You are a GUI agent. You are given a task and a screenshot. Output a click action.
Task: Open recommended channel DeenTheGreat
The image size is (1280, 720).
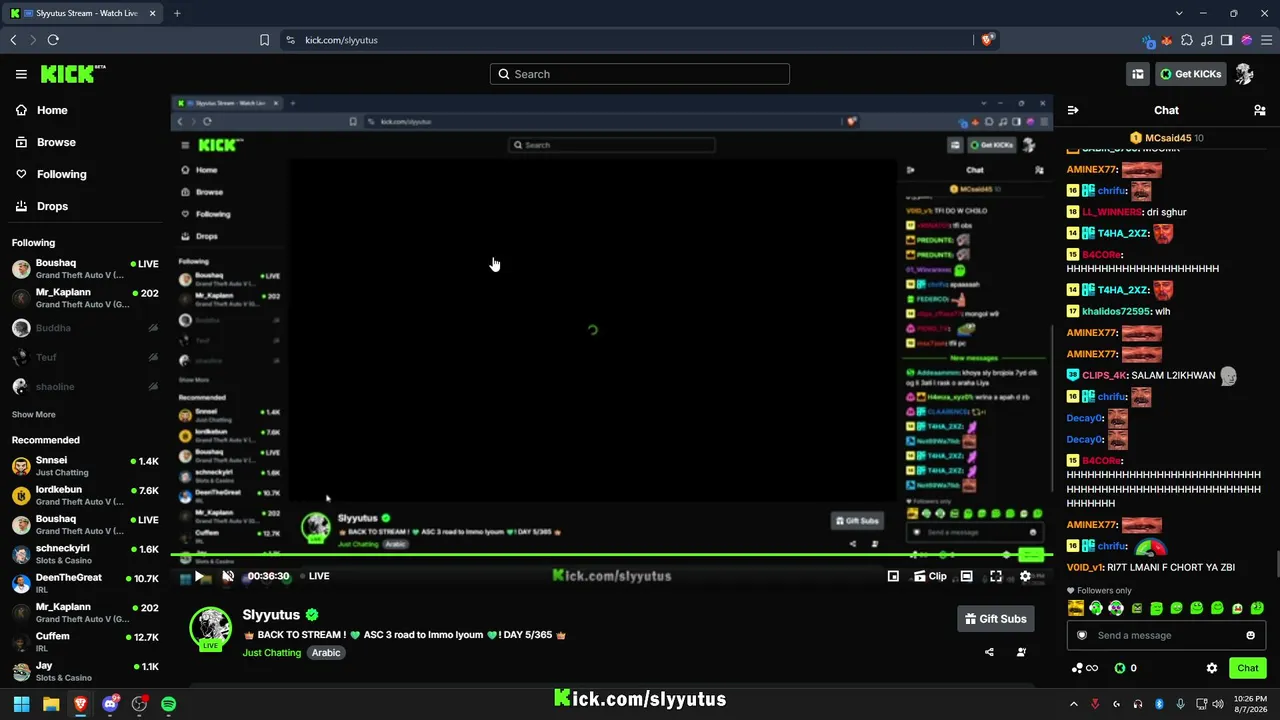85,583
